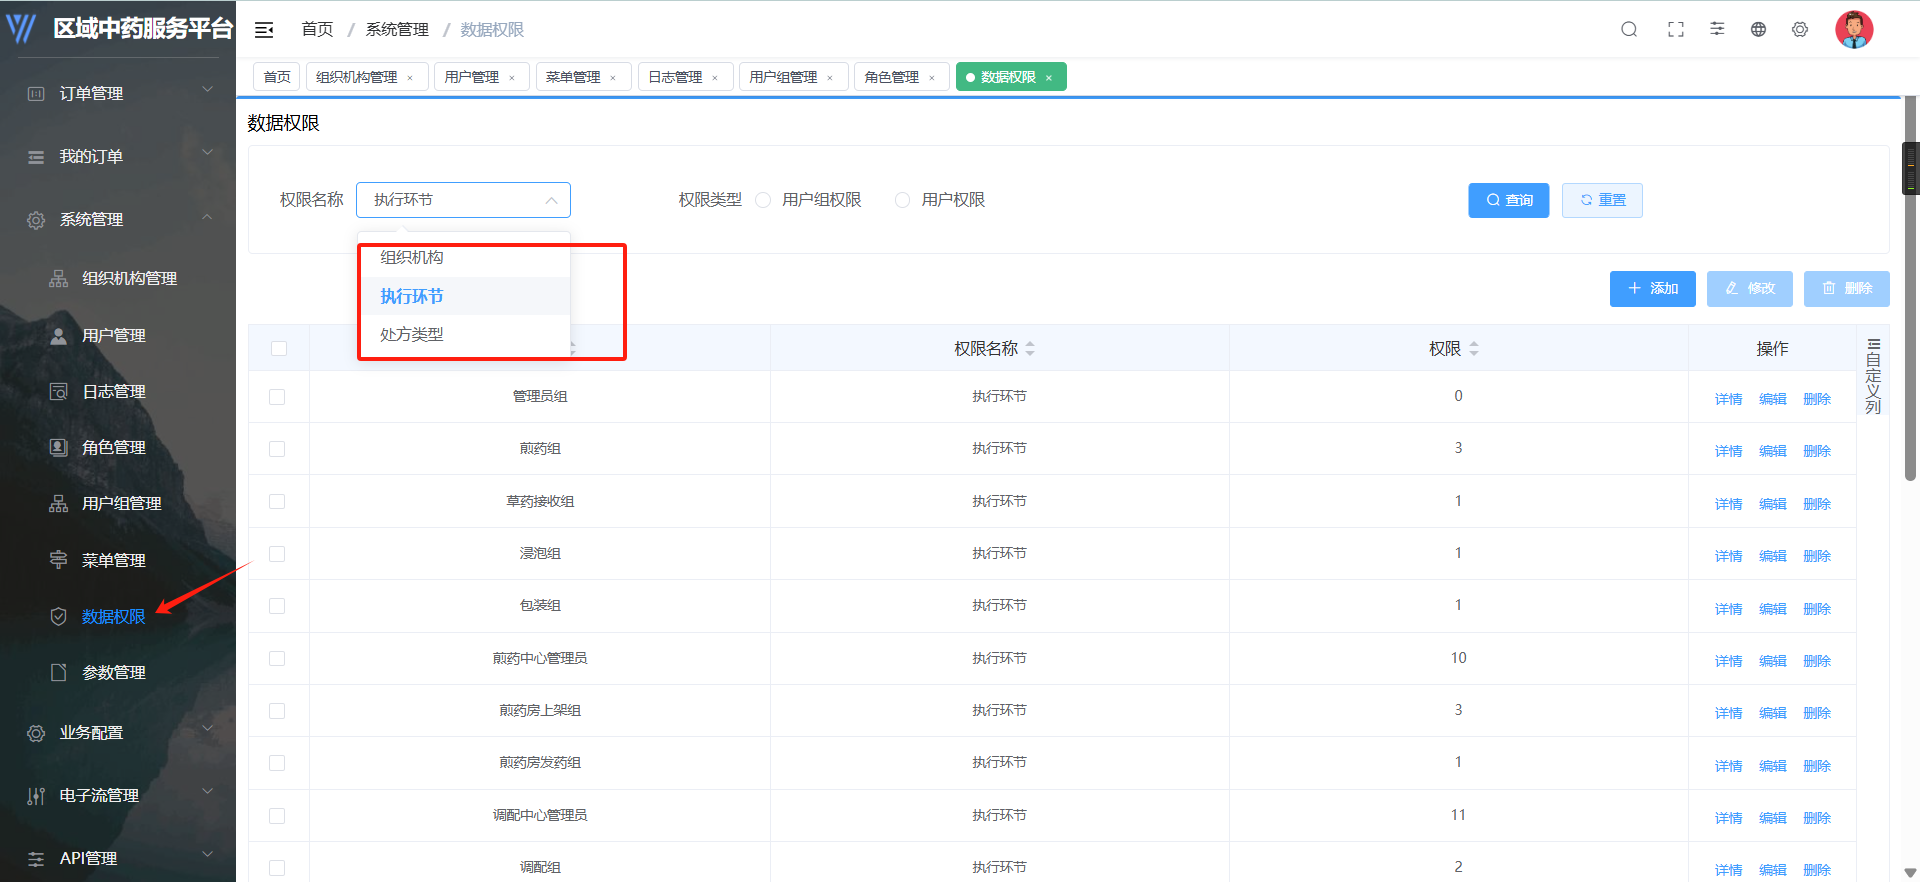
Task: Close the 数据权限 tab
Action: click(x=1049, y=78)
